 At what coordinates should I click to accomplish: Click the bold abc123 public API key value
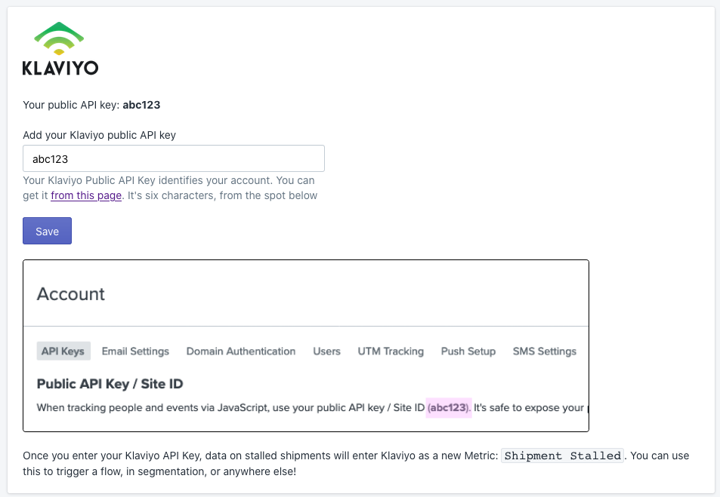click(141, 105)
